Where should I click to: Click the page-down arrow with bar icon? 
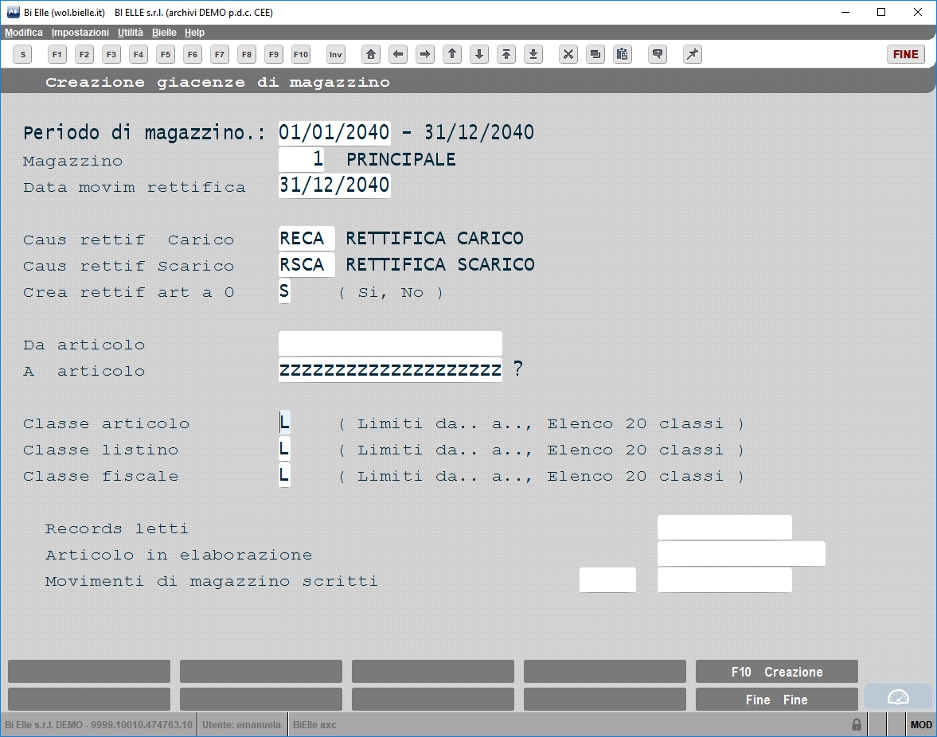[x=533, y=54]
